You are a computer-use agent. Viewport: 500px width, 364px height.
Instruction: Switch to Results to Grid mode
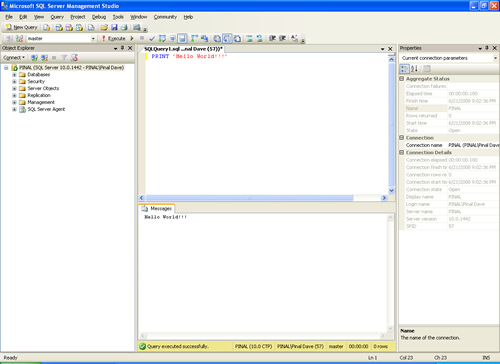(227, 39)
